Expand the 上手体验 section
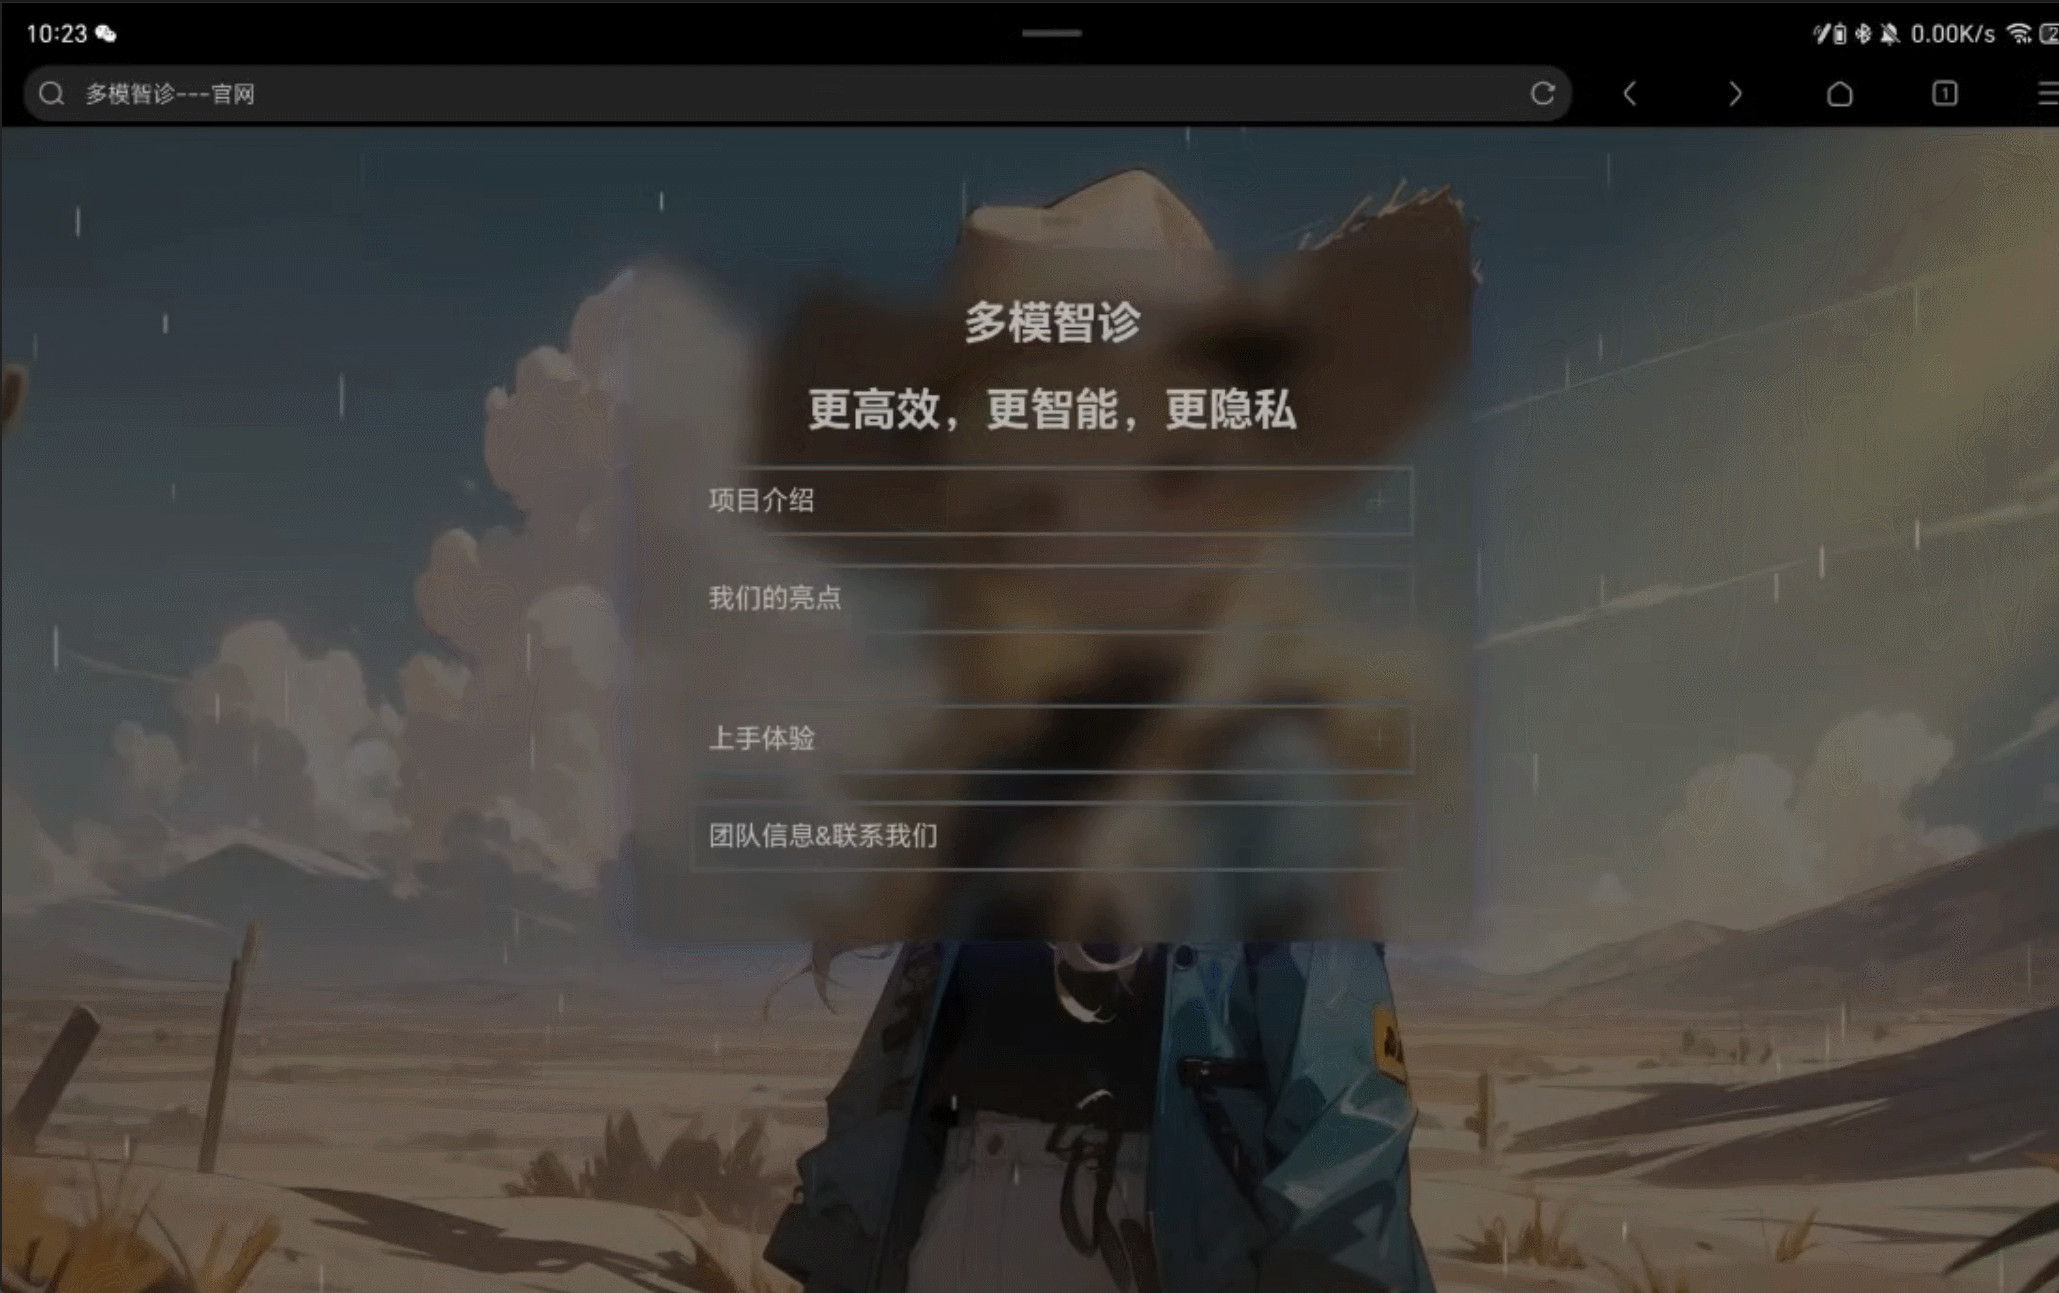Viewport: 2059px width, 1293px height. click(1380, 740)
